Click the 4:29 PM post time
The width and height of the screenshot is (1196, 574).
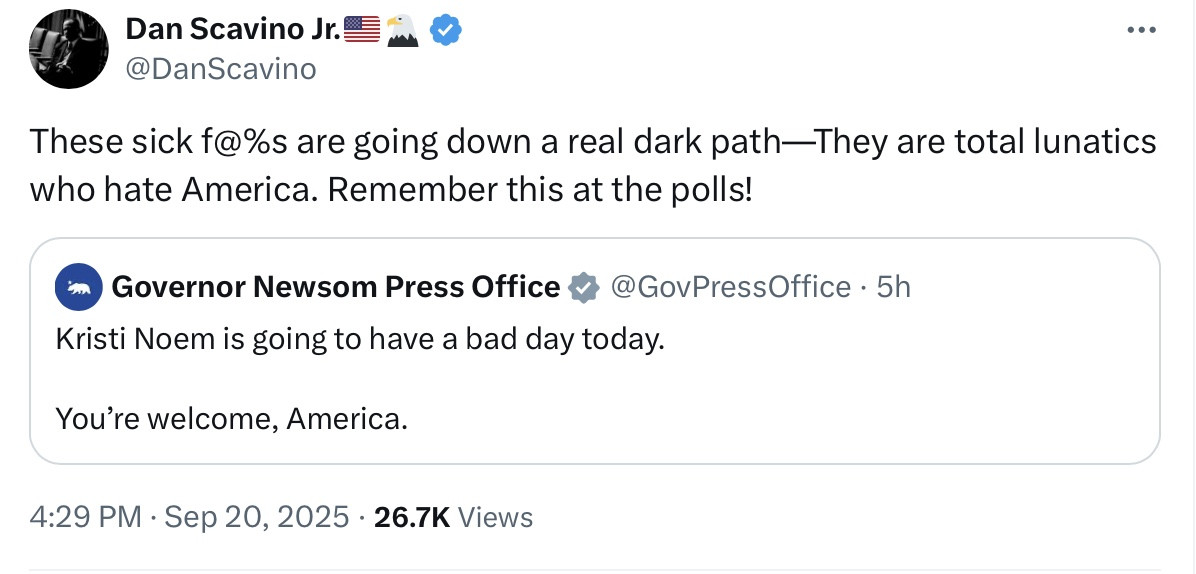[x=86, y=517]
